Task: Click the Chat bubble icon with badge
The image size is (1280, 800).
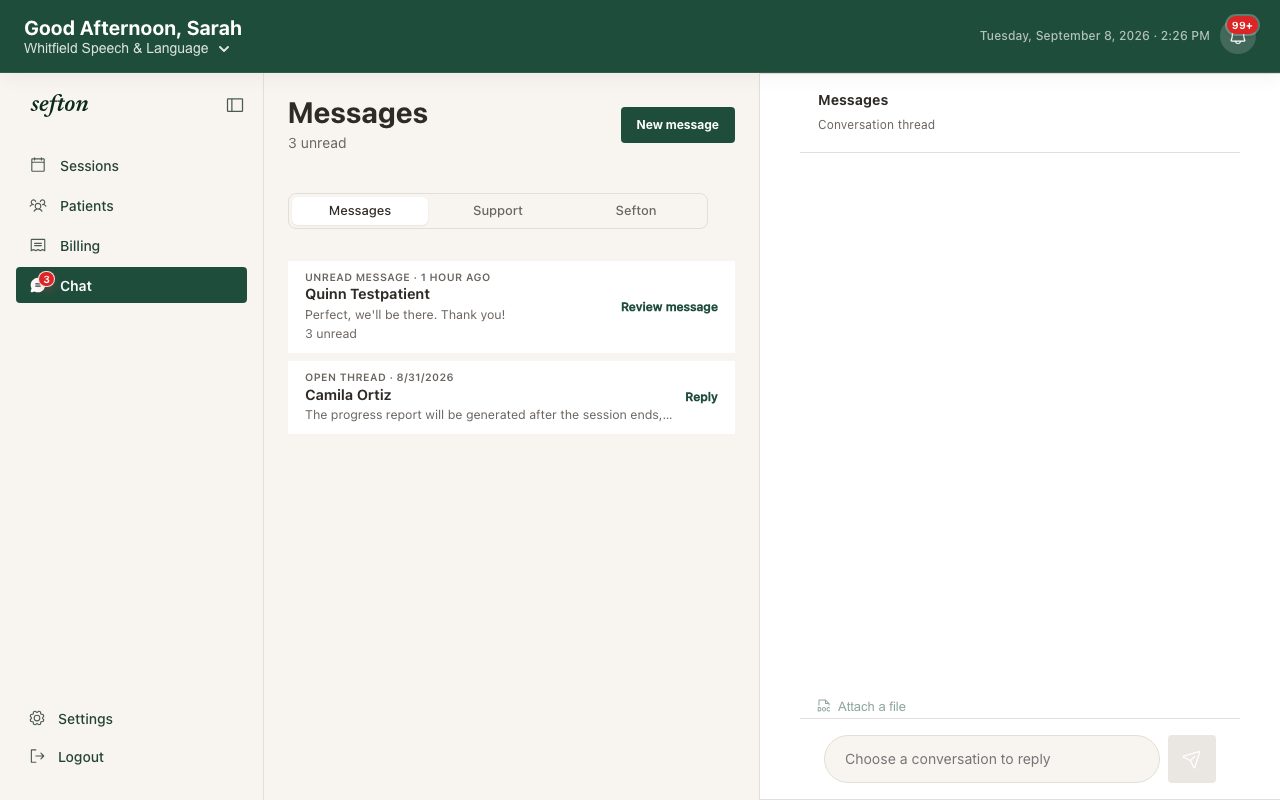Action: point(40,284)
